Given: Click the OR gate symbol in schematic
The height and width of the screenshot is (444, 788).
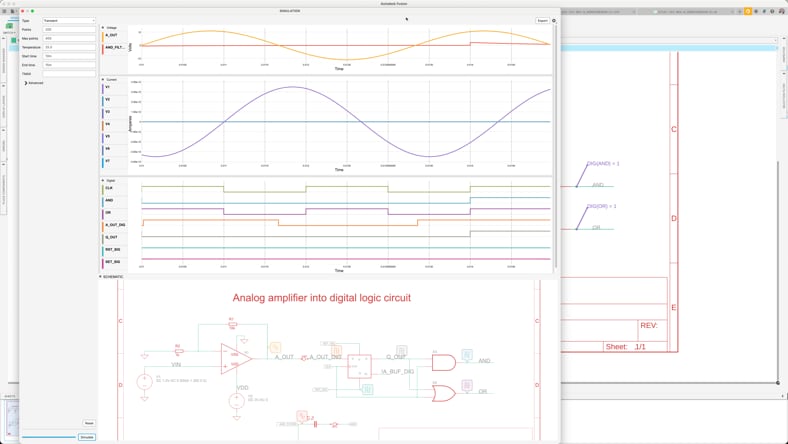Looking at the screenshot, I should tap(443, 392).
